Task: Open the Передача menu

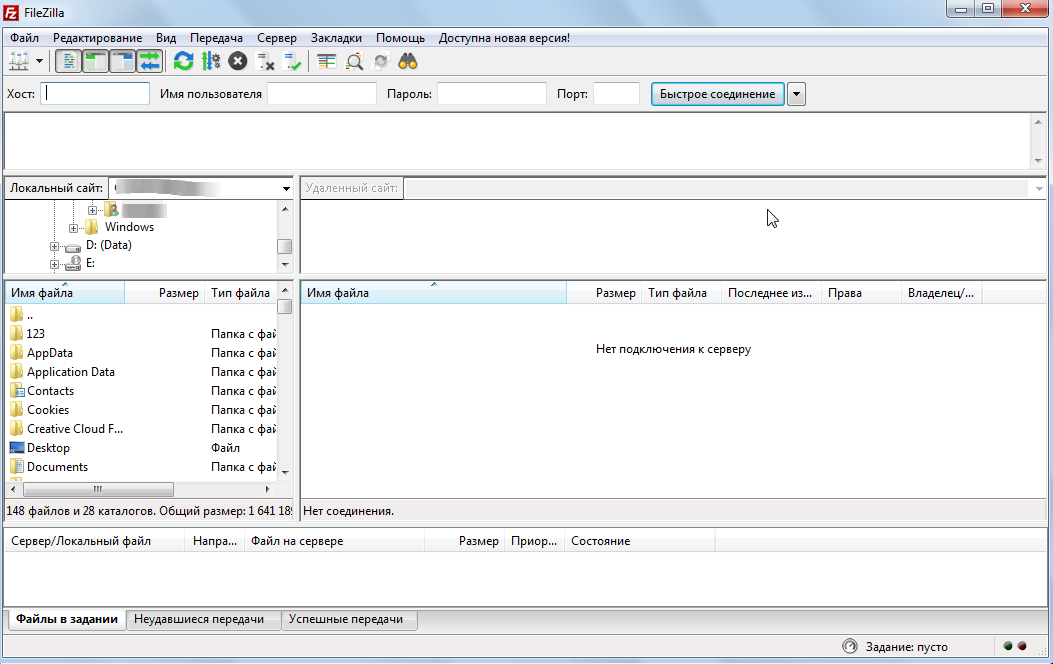Action: coord(215,38)
